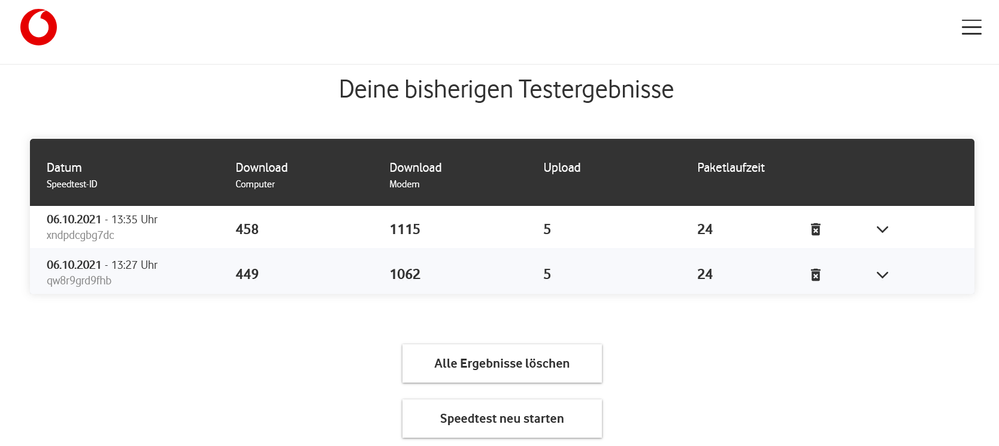Expand details of the 13:27 Uhr result
The width and height of the screenshot is (999, 446).
point(882,274)
